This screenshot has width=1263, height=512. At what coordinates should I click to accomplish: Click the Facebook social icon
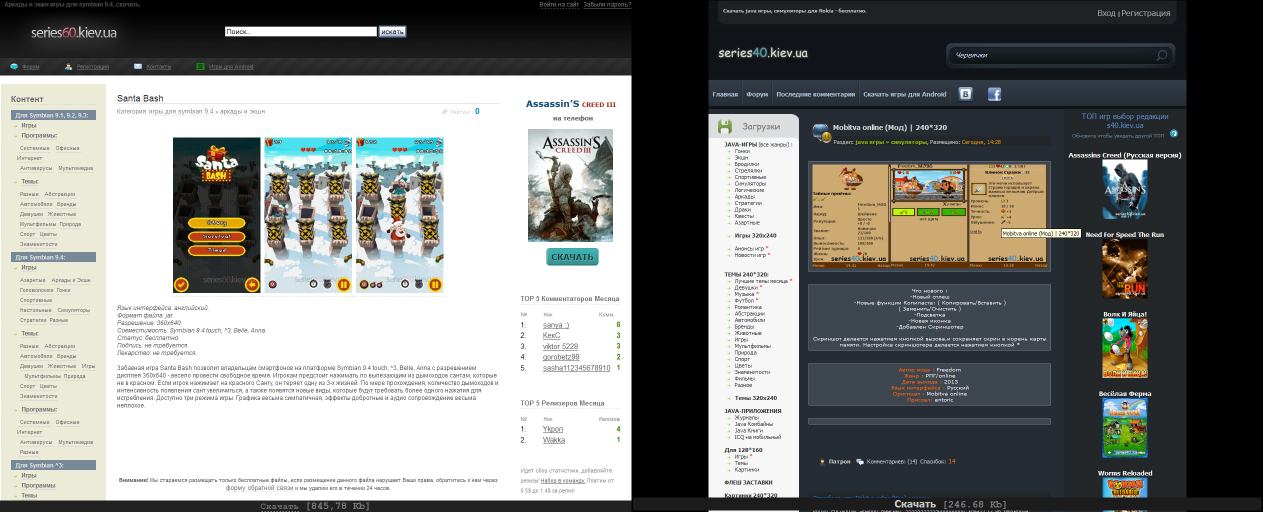coord(994,94)
